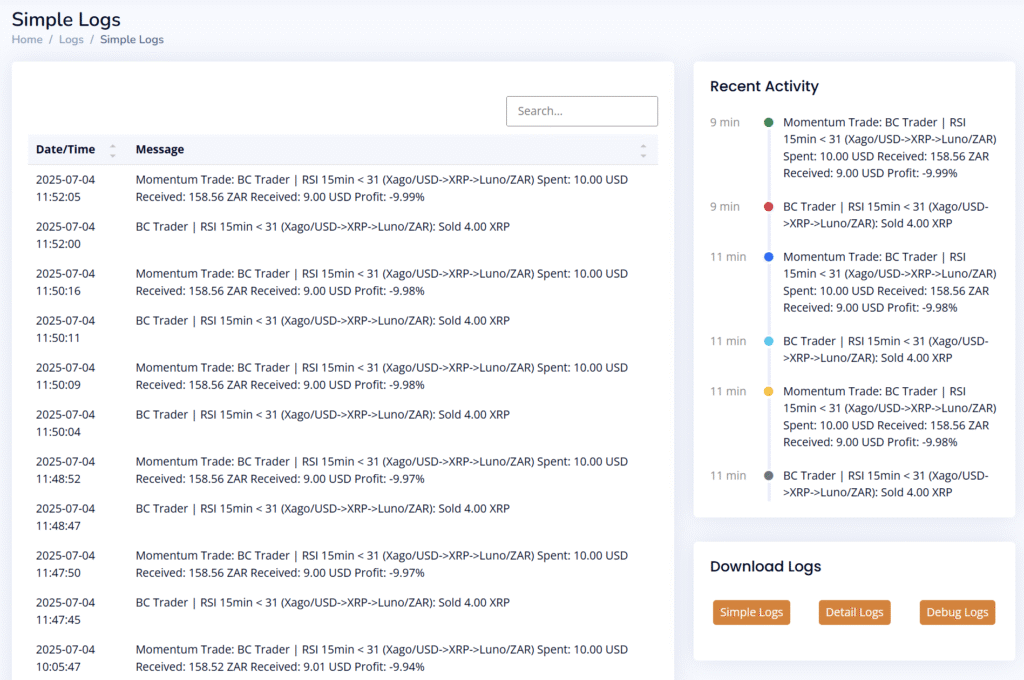Focus the Search logs input field

(581, 111)
